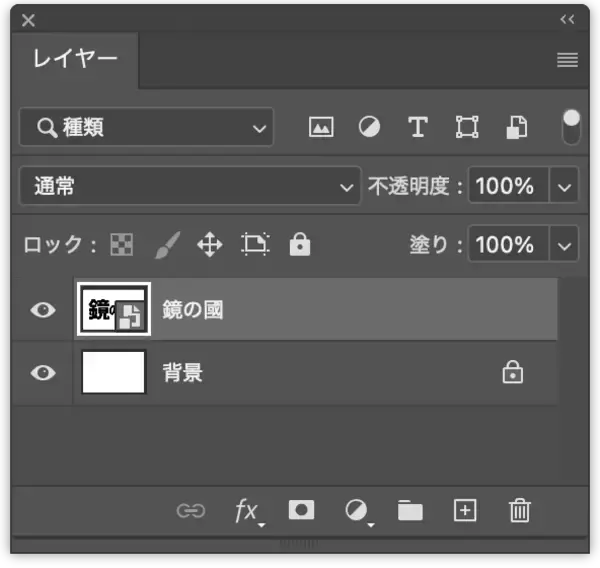Lock transparent pixels checkerboard icon
This screenshot has height=568, width=600.
click(x=122, y=245)
